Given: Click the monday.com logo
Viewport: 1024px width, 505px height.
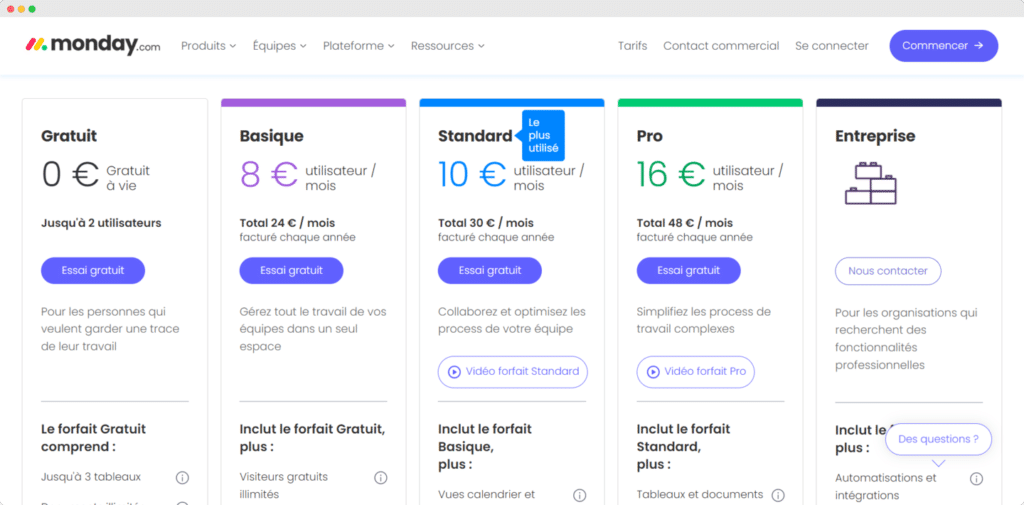Looking at the screenshot, I should coord(92,45).
